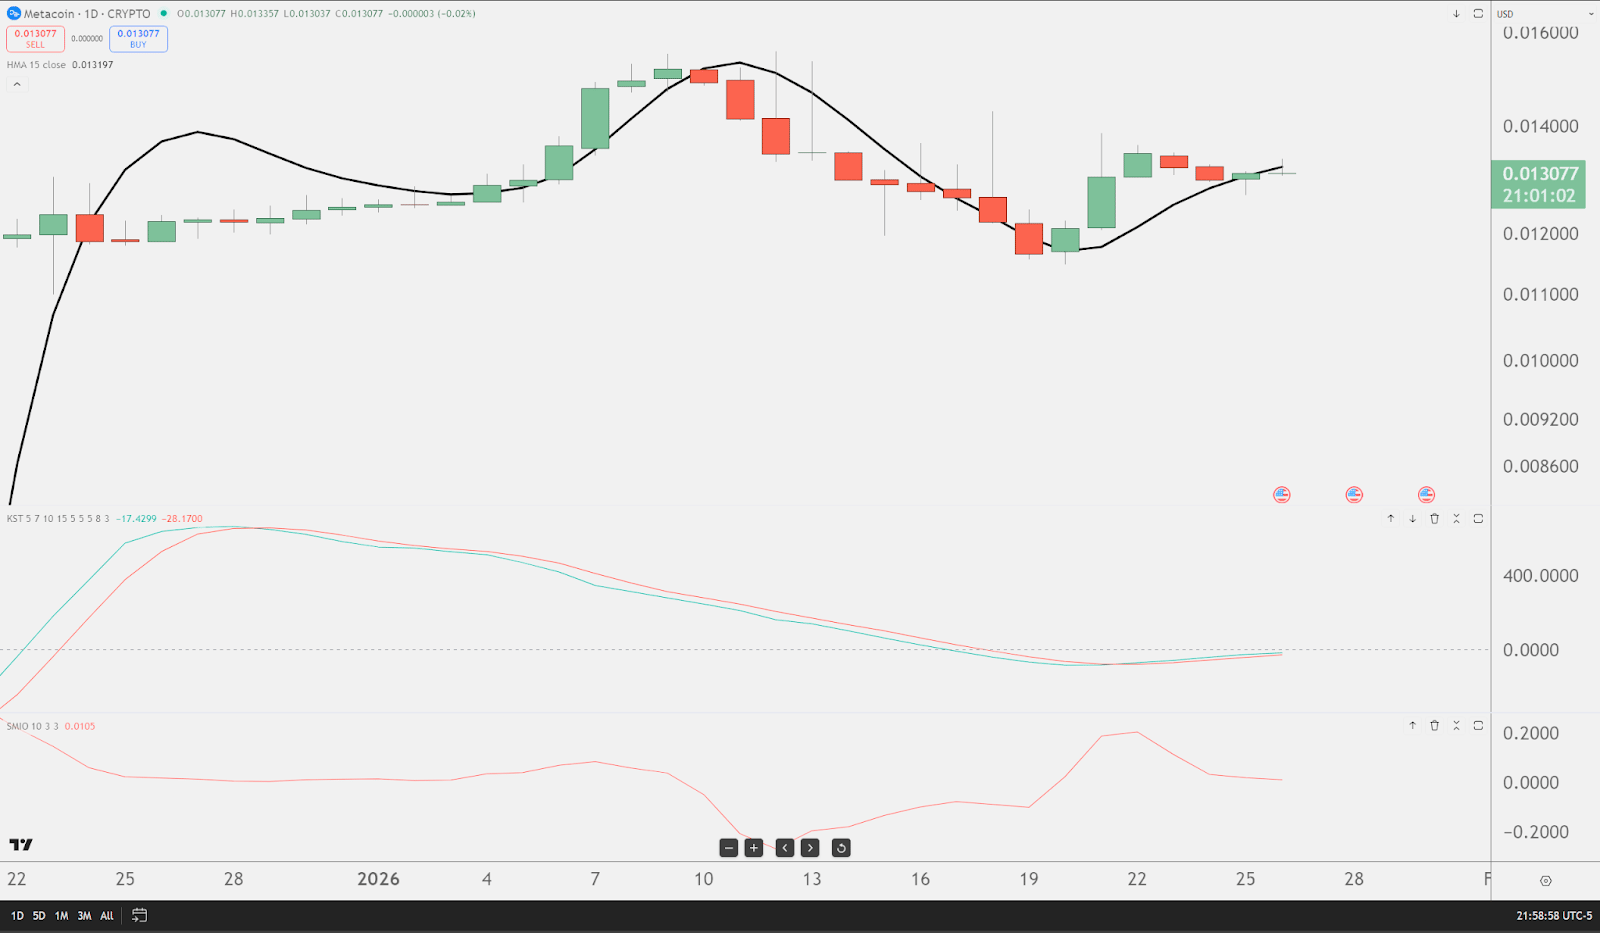Click the 0.016000 price axis label
The height and width of the screenshot is (933, 1600).
[x=1541, y=32]
